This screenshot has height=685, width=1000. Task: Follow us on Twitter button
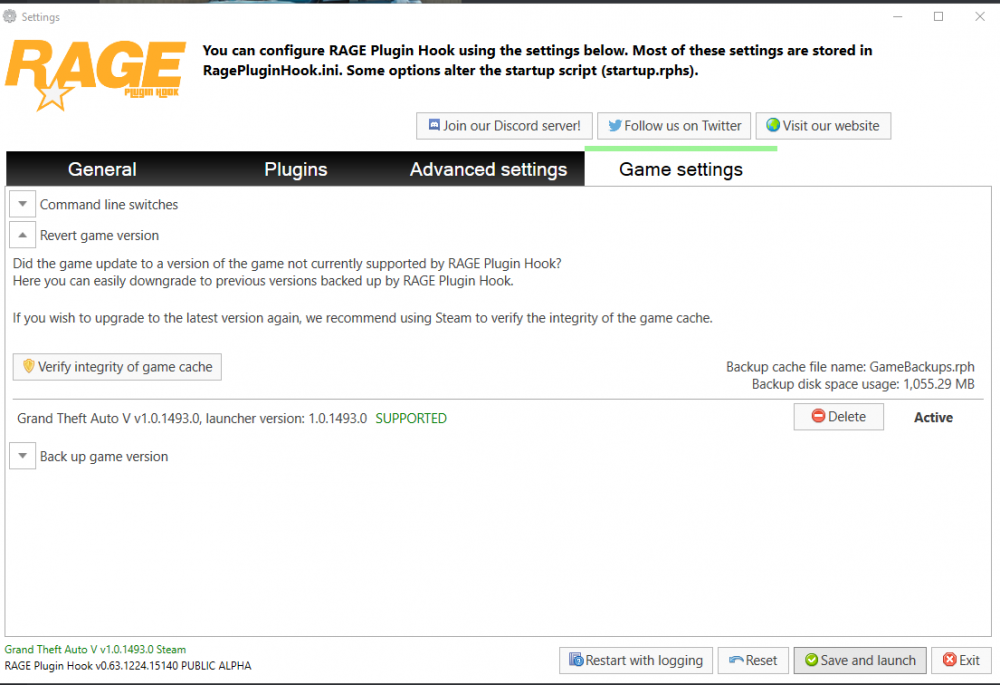coord(674,126)
